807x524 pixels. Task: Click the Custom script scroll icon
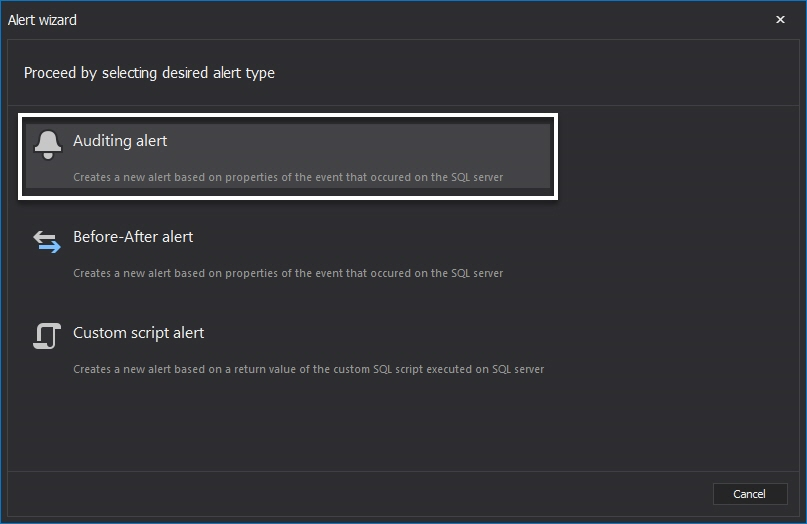[47, 336]
